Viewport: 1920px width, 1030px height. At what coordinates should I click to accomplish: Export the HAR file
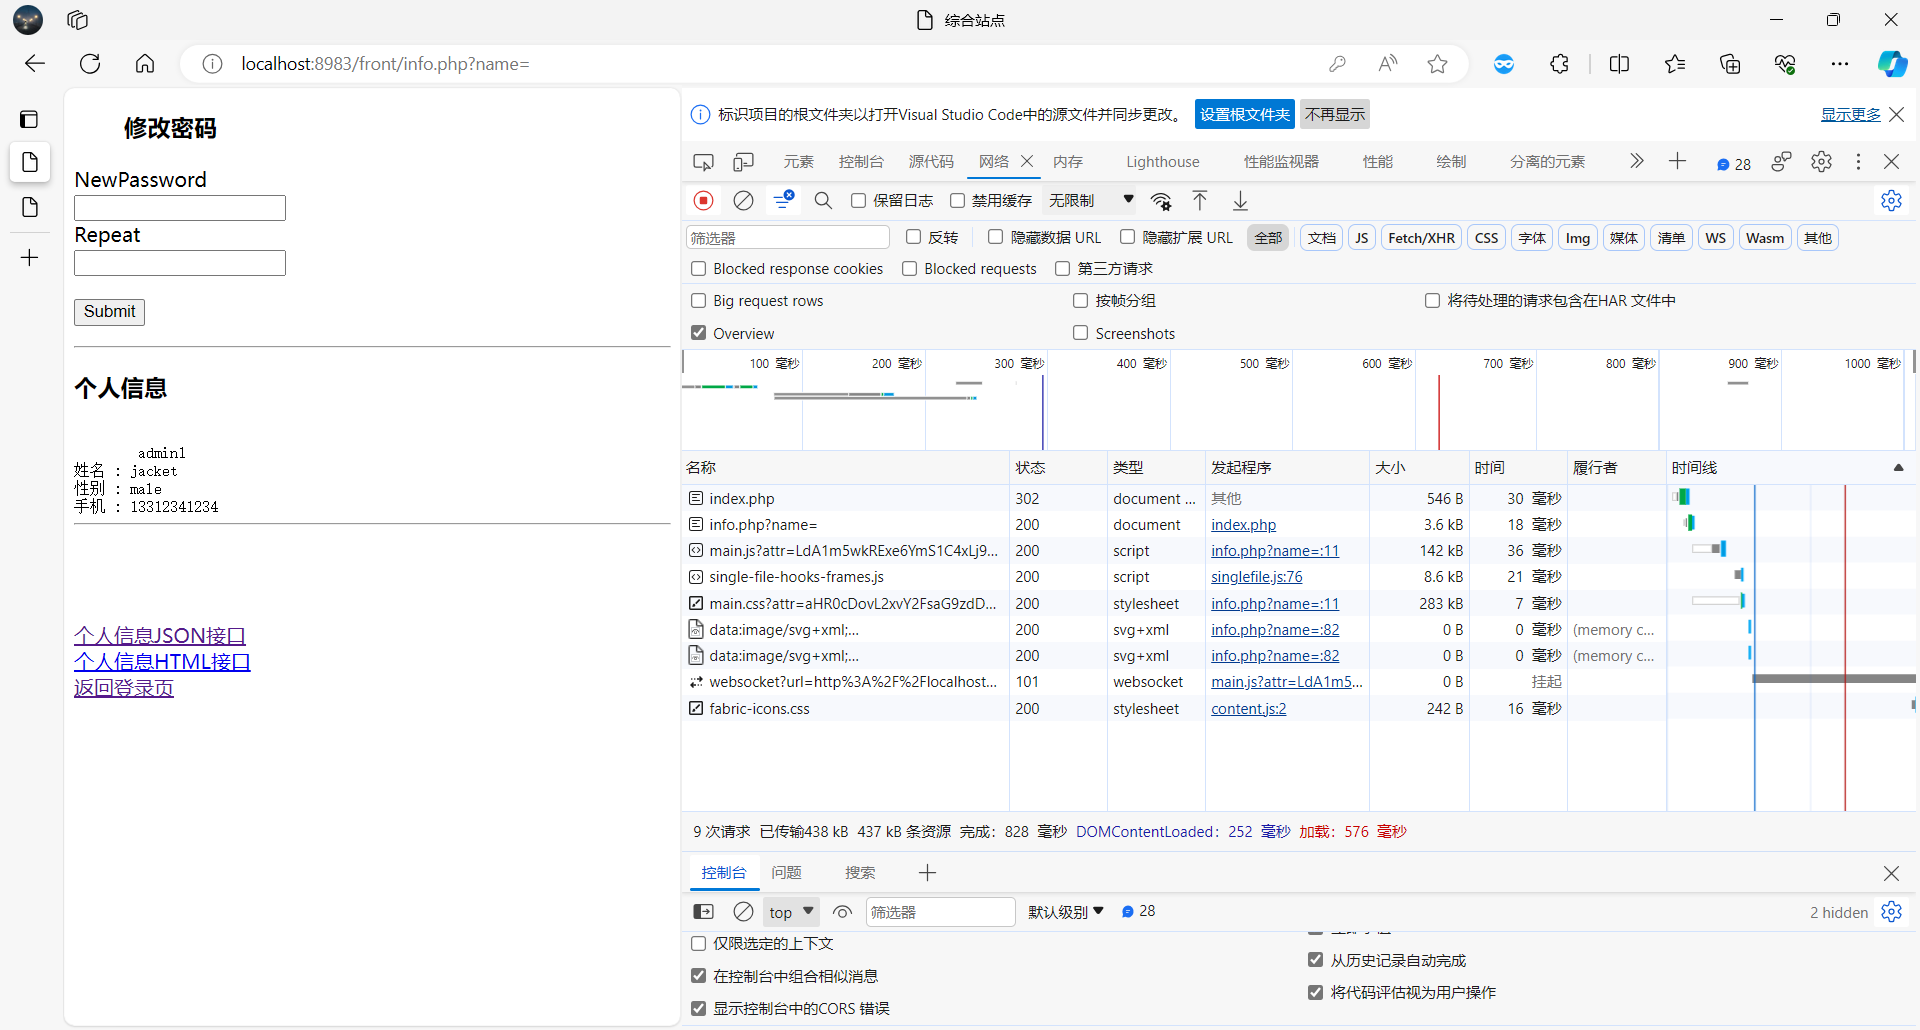click(x=1239, y=200)
